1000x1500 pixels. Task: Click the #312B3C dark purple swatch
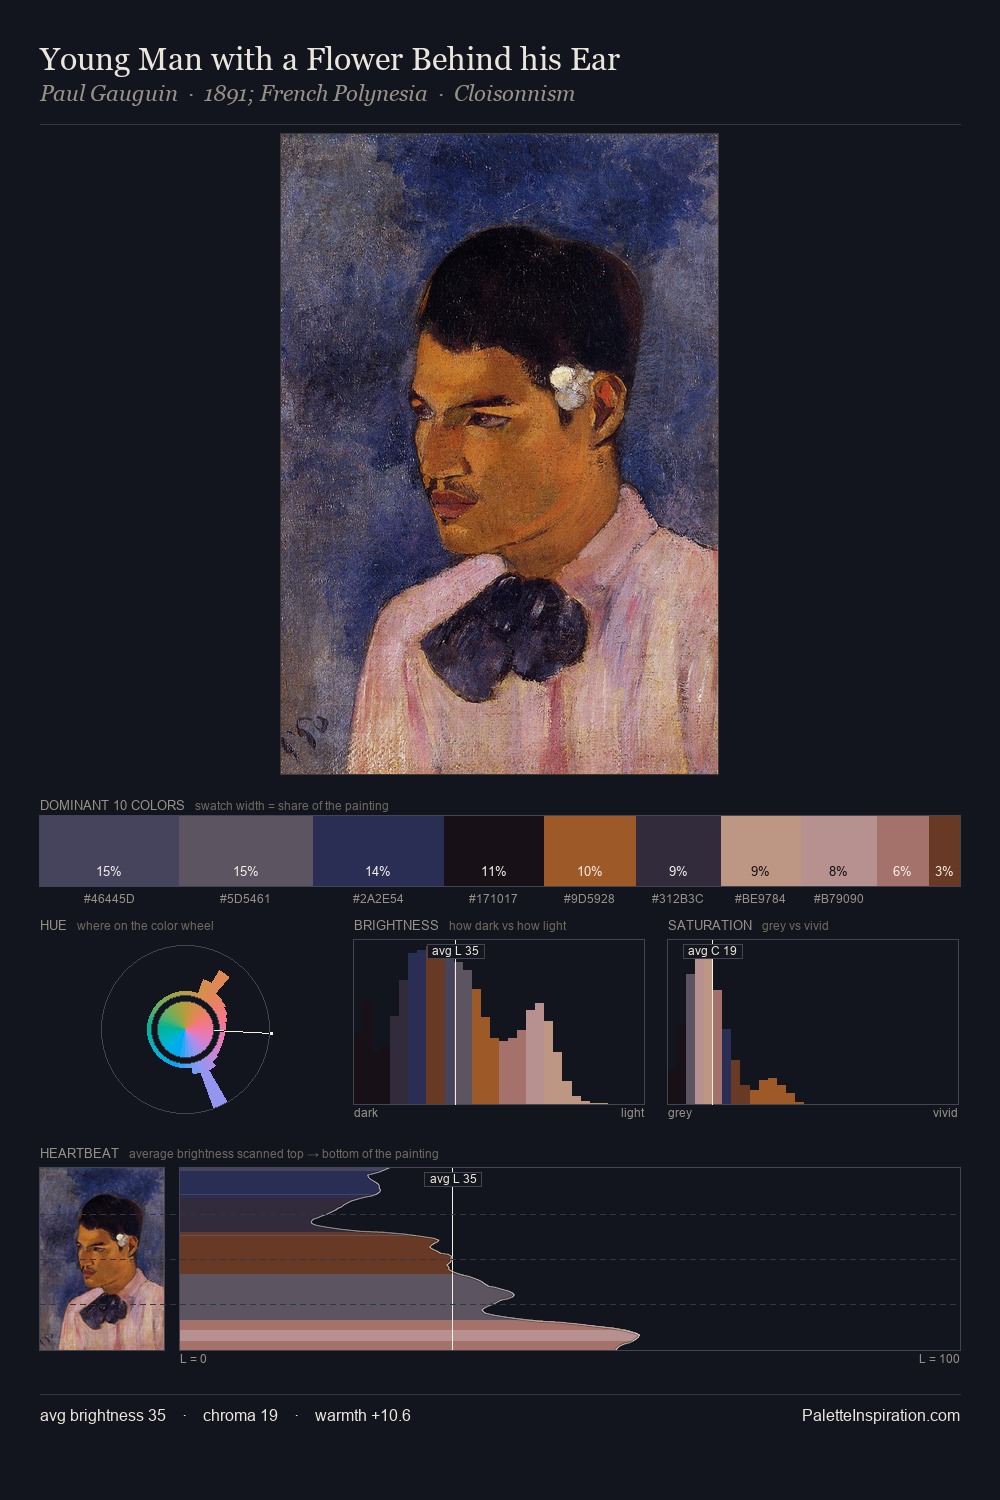tap(678, 851)
